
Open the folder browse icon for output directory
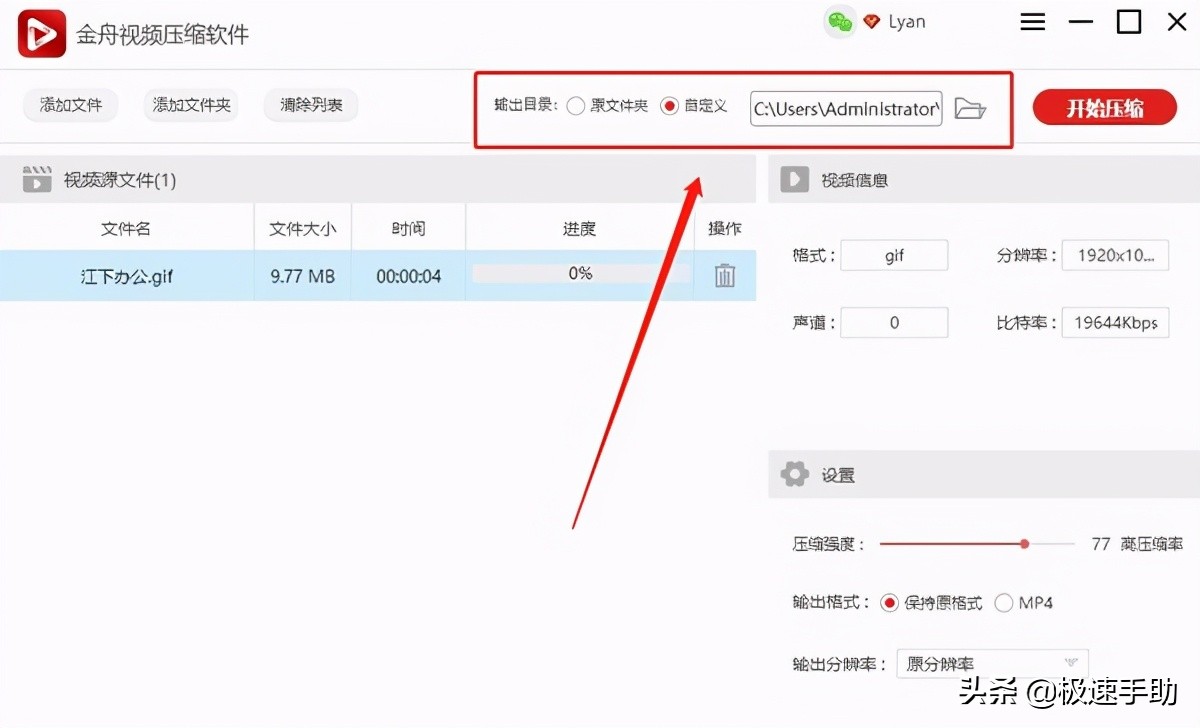pos(969,110)
